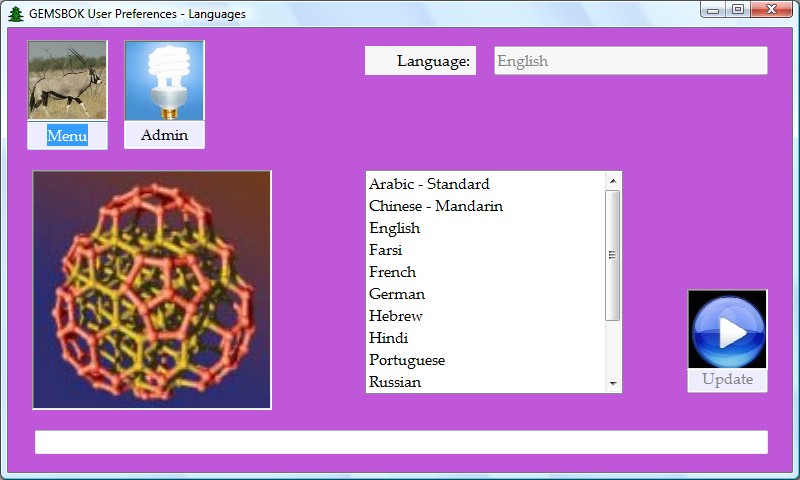Click the language list scrollbar thumb

(613, 255)
